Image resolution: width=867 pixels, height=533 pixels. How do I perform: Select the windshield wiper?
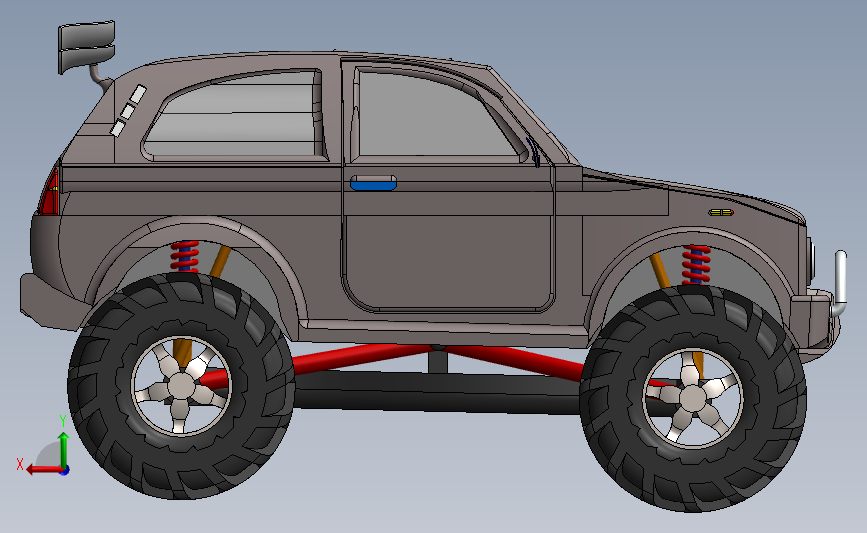point(534,152)
